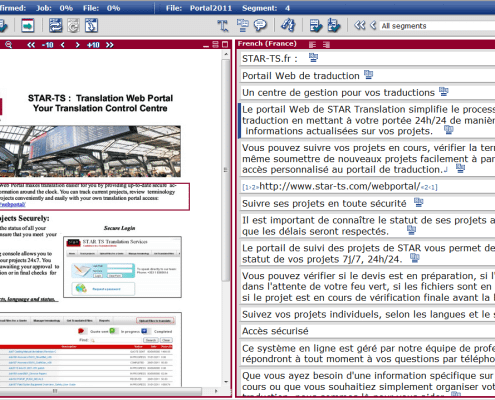Click the 'Portail Web de traduction' segment

coord(367,76)
